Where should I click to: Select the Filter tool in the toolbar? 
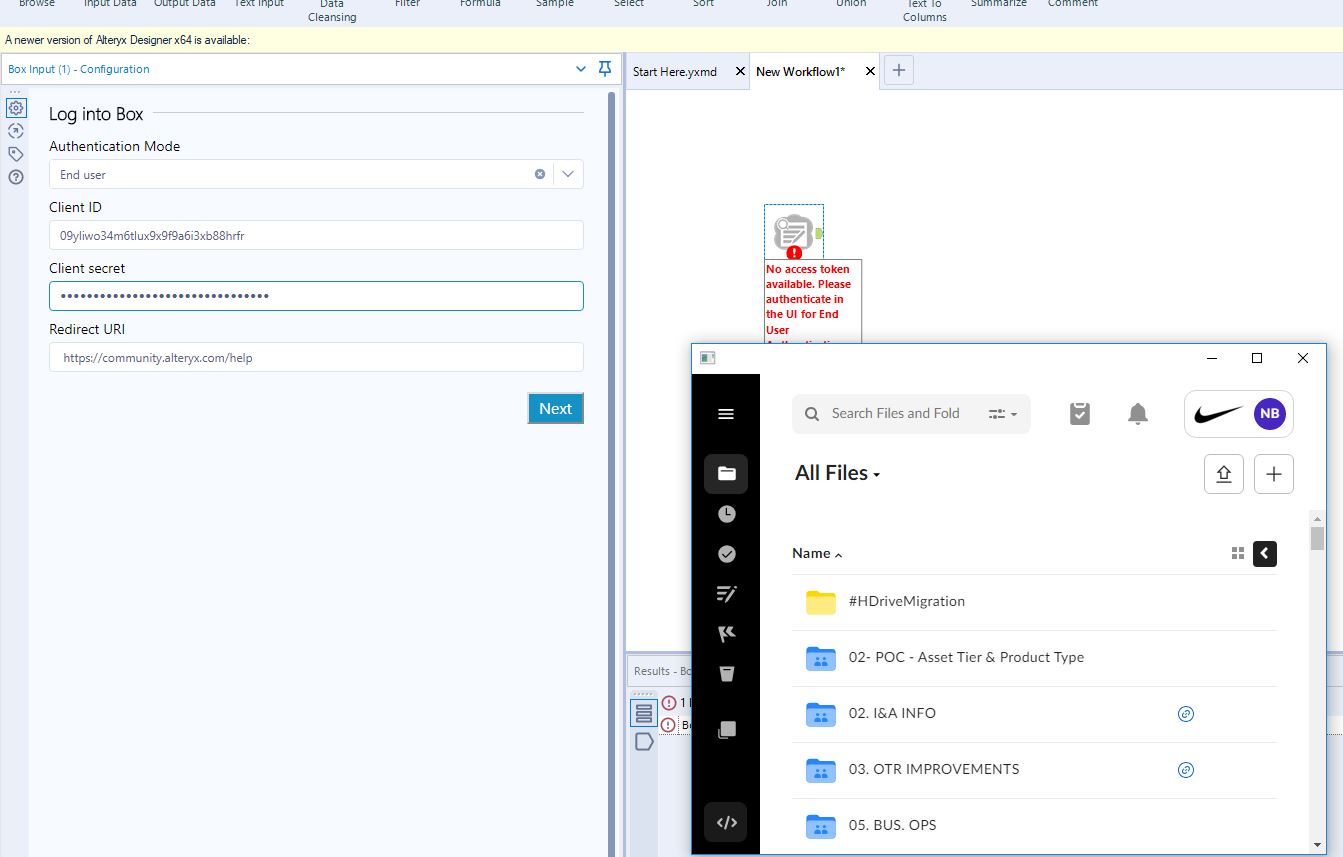[407, 4]
